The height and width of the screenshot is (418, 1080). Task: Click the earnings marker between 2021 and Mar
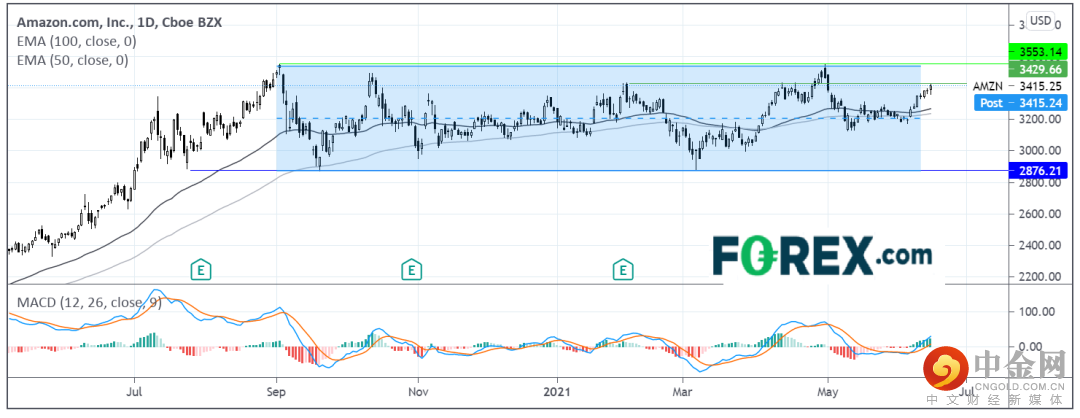point(623,270)
